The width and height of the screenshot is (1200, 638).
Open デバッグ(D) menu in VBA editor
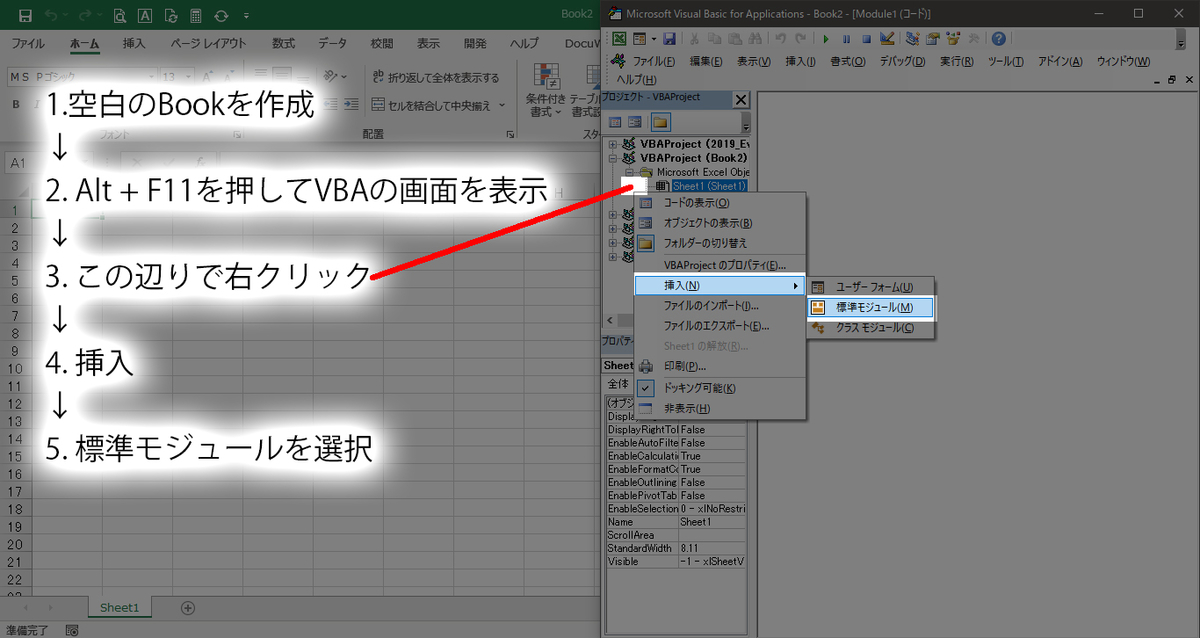pos(904,61)
